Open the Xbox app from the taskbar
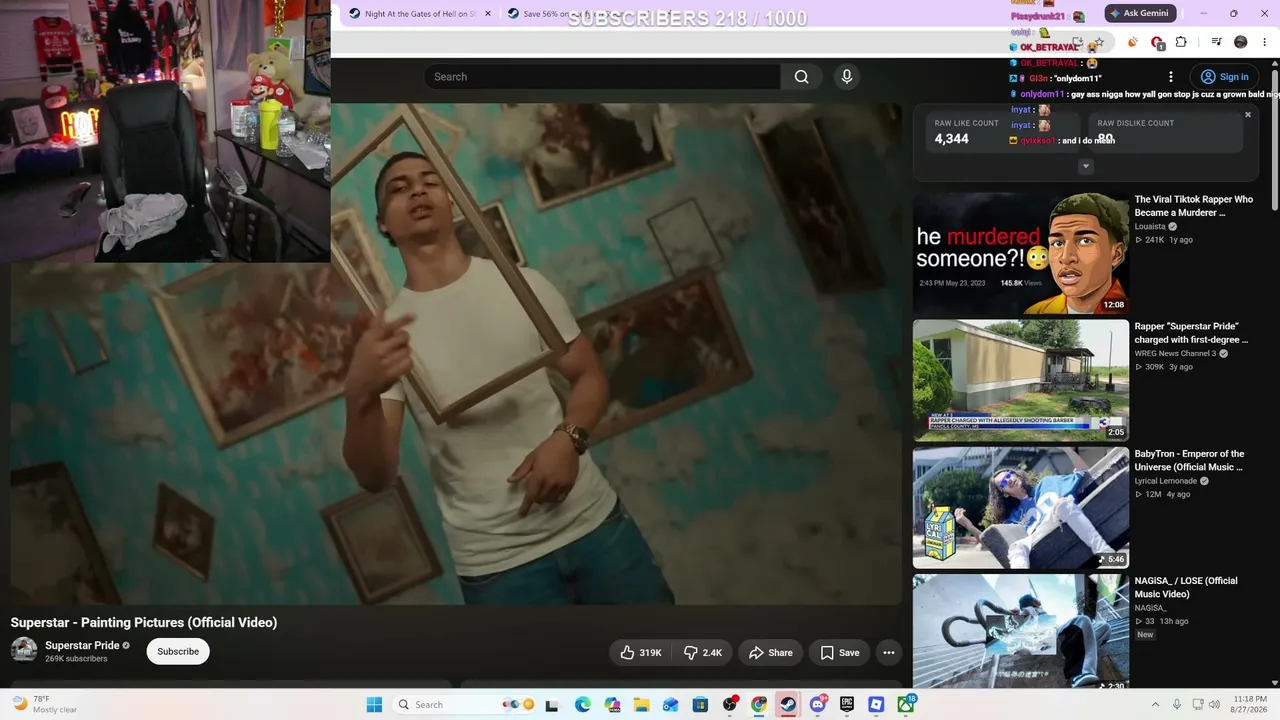Screen dimensions: 1280x720 (906, 705)
